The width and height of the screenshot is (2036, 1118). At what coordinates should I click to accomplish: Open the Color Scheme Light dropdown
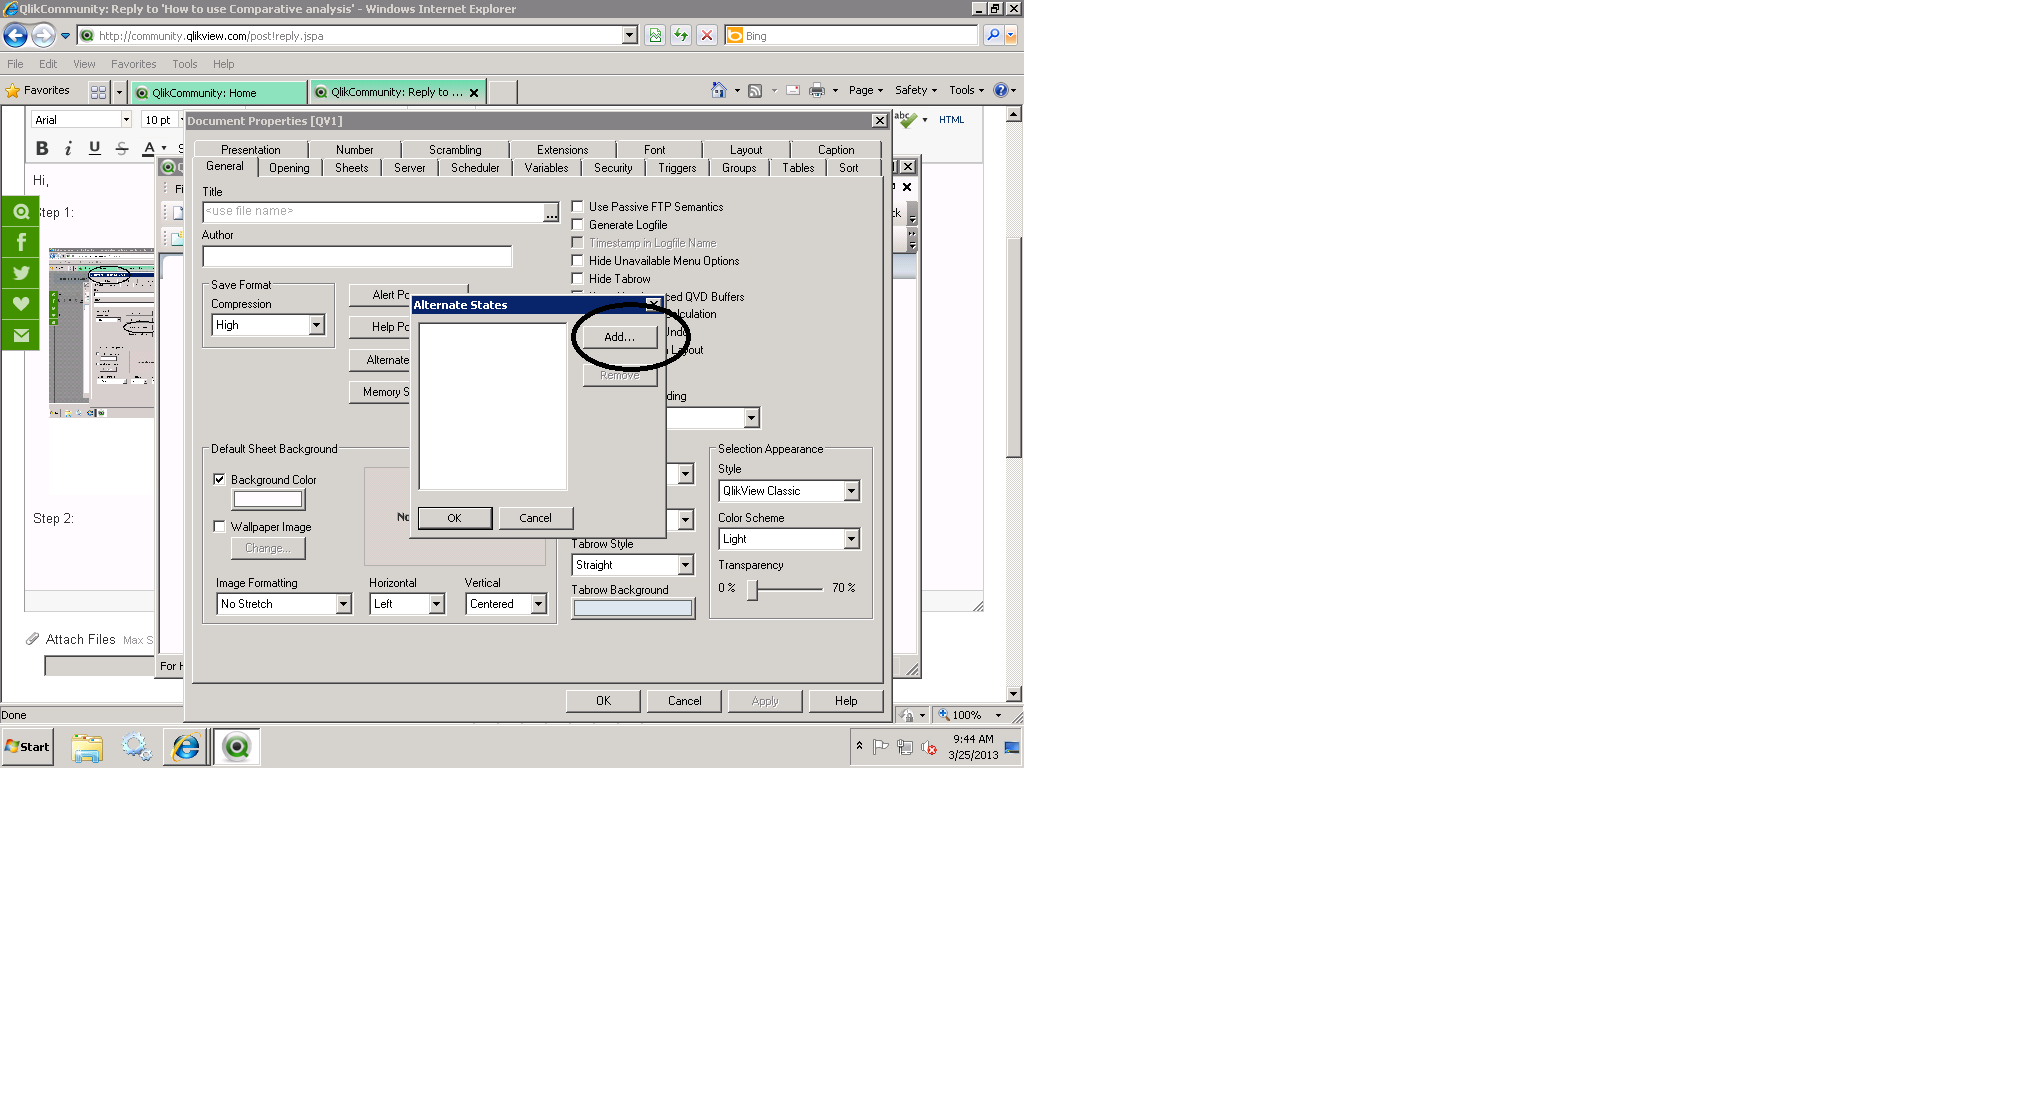[851, 539]
